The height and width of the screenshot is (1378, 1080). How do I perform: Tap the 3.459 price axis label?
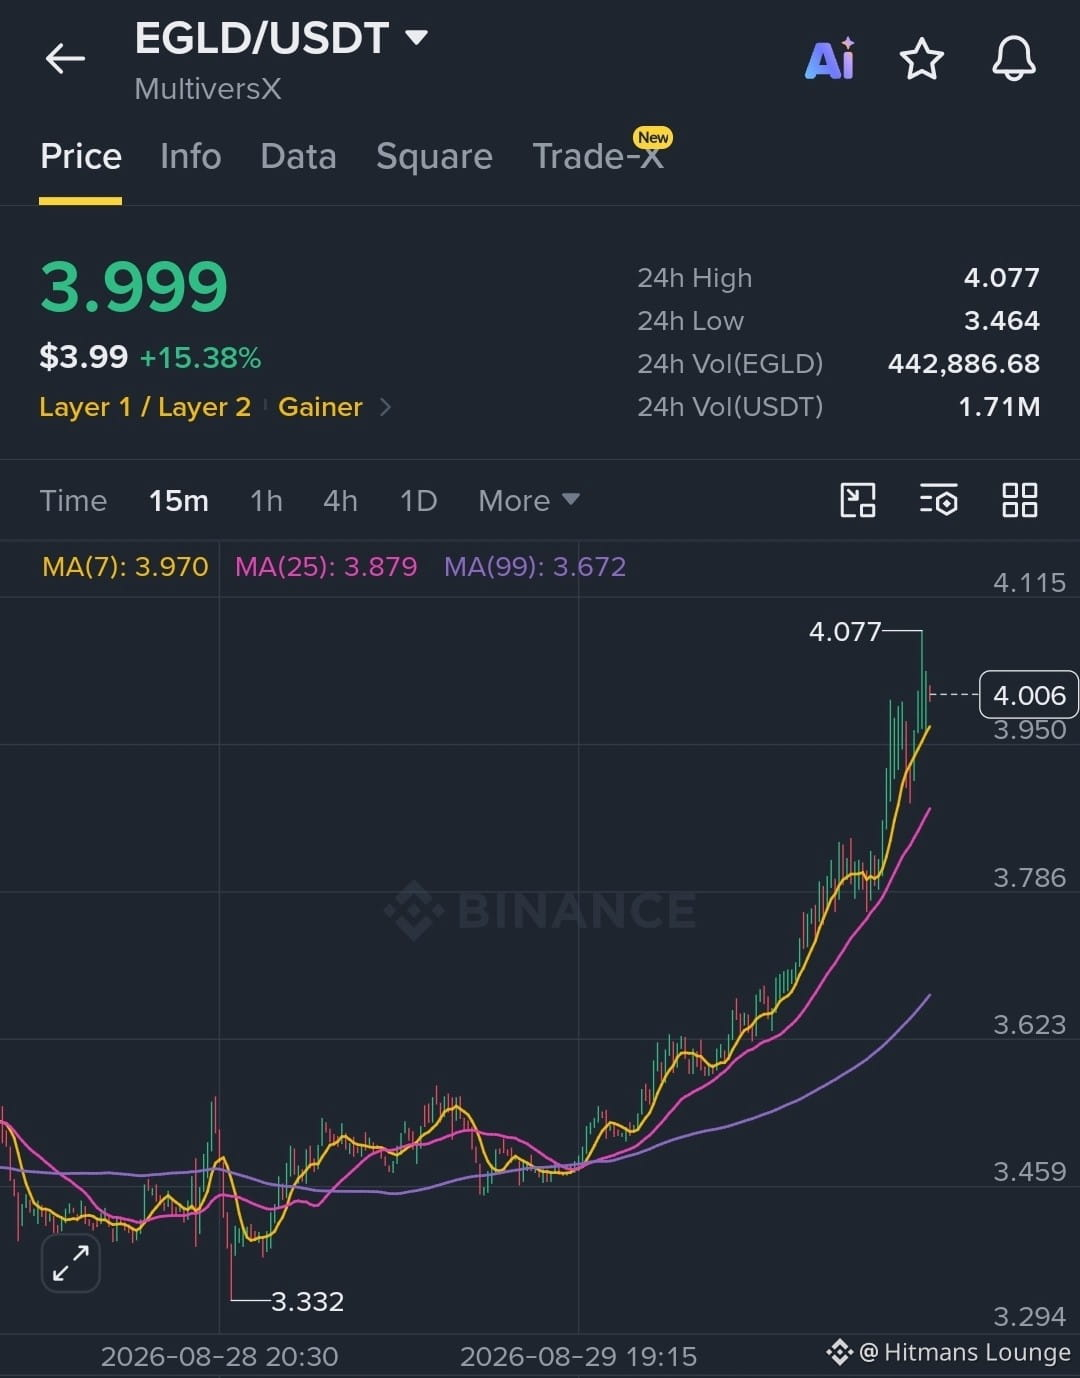click(1029, 1172)
